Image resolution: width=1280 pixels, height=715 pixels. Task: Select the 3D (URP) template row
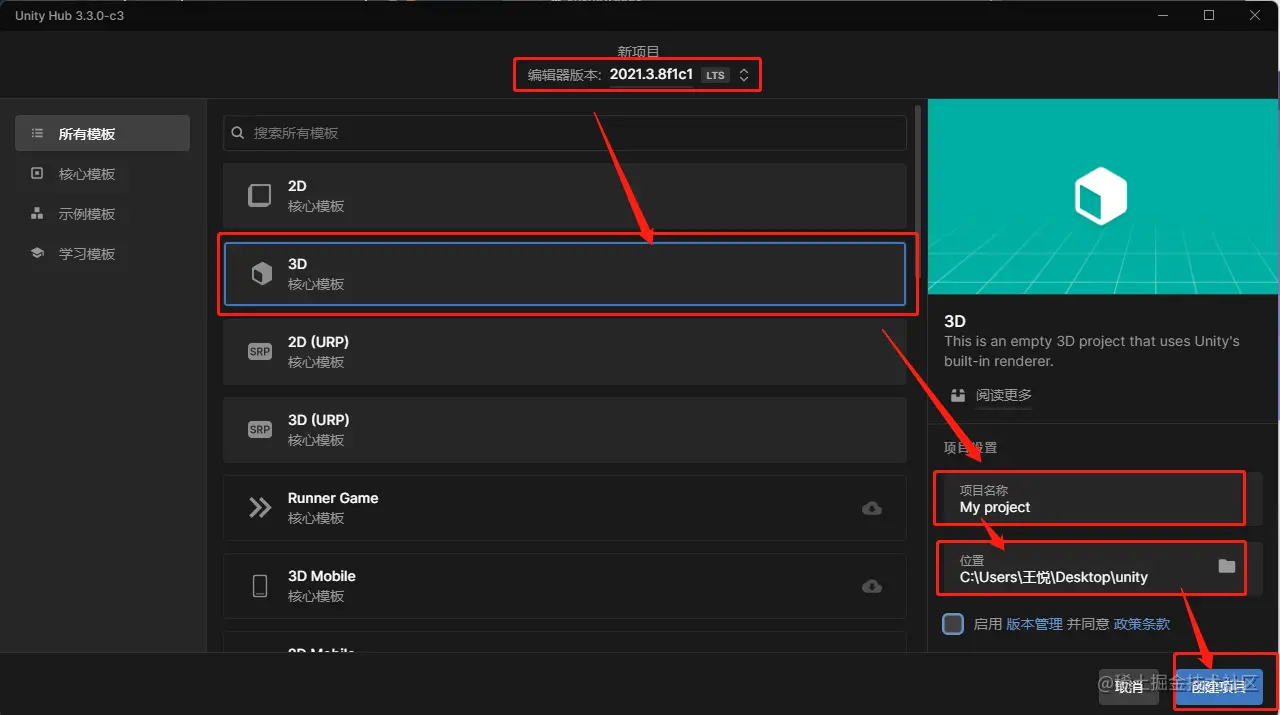[x=565, y=430]
